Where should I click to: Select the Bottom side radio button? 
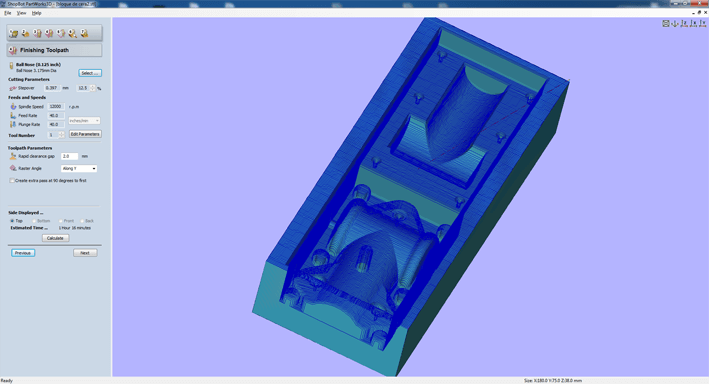[34, 221]
